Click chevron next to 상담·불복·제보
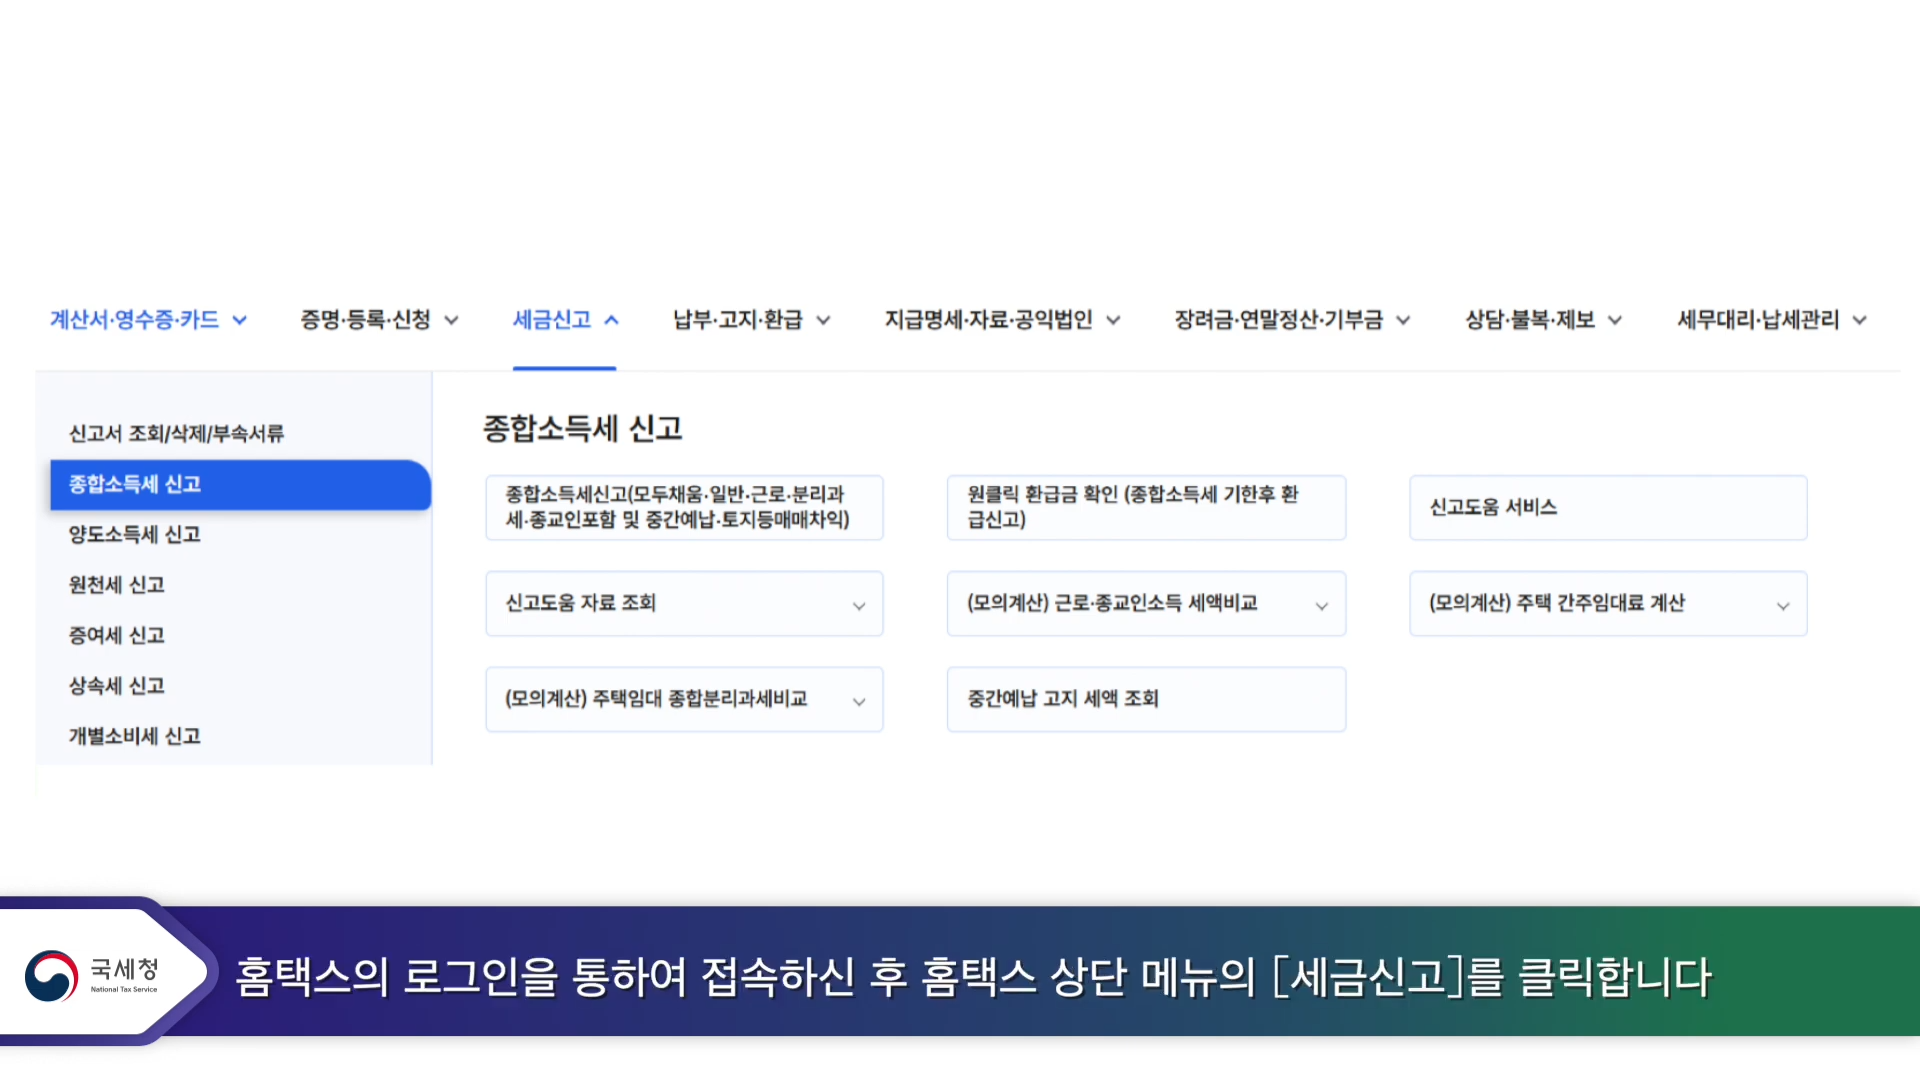 (1615, 321)
